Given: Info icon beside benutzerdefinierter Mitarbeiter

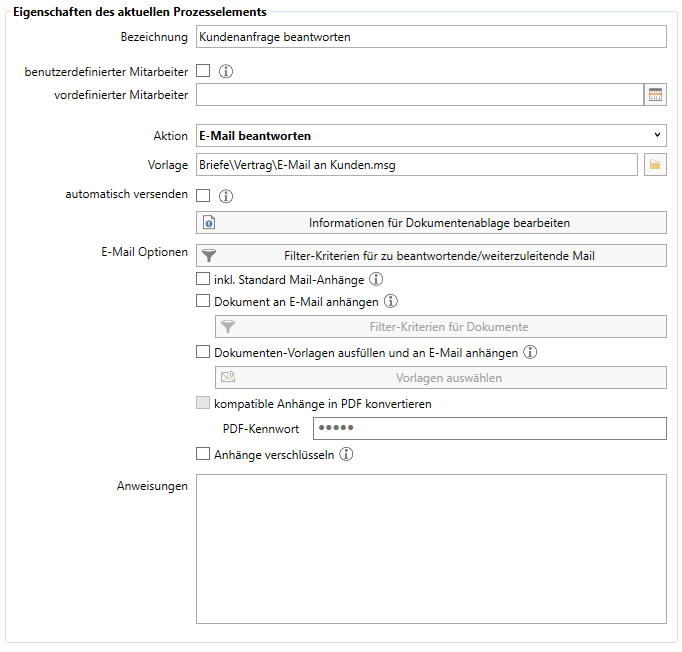Looking at the screenshot, I should click(226, 71).
